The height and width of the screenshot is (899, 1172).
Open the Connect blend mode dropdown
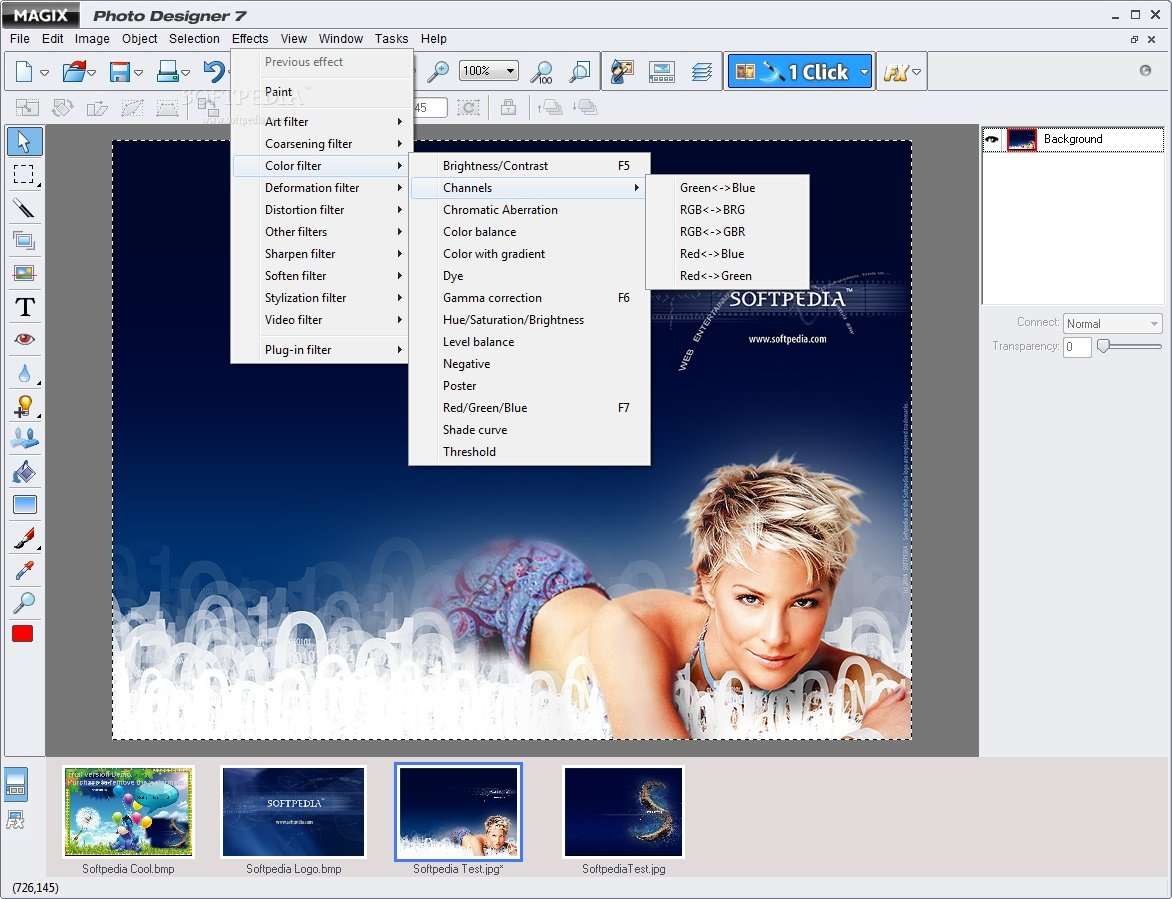[1112, 324]
